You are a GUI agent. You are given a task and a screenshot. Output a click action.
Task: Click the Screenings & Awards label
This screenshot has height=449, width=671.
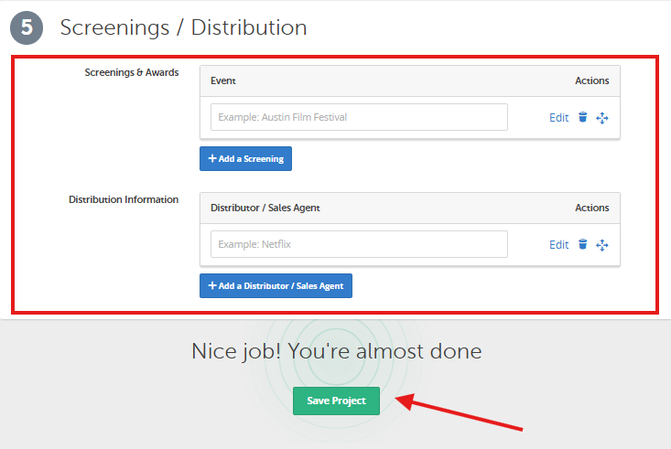tap(131, 73)
